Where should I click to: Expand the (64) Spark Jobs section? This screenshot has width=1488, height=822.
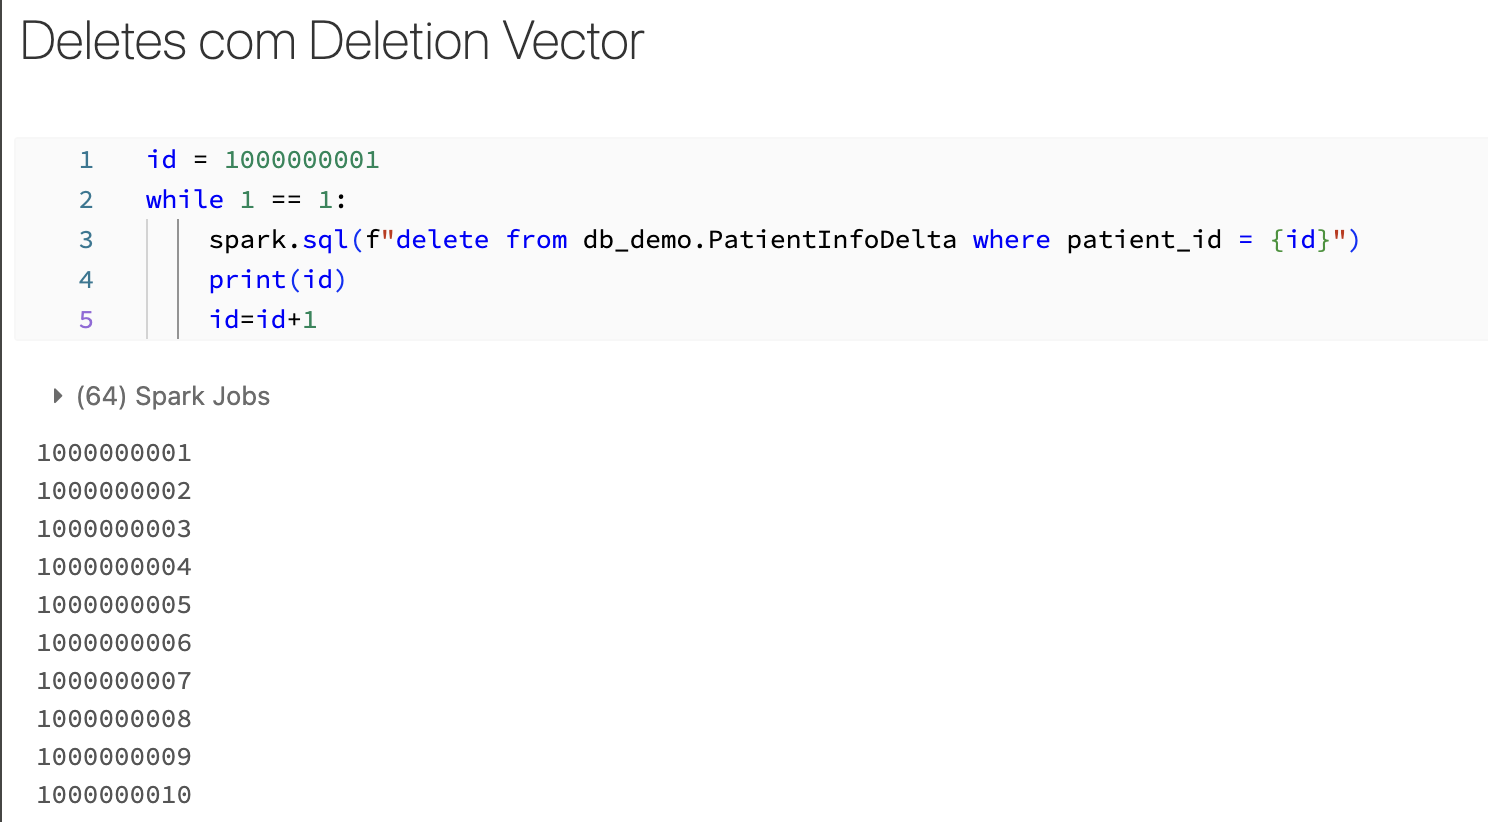click(162, 396)
